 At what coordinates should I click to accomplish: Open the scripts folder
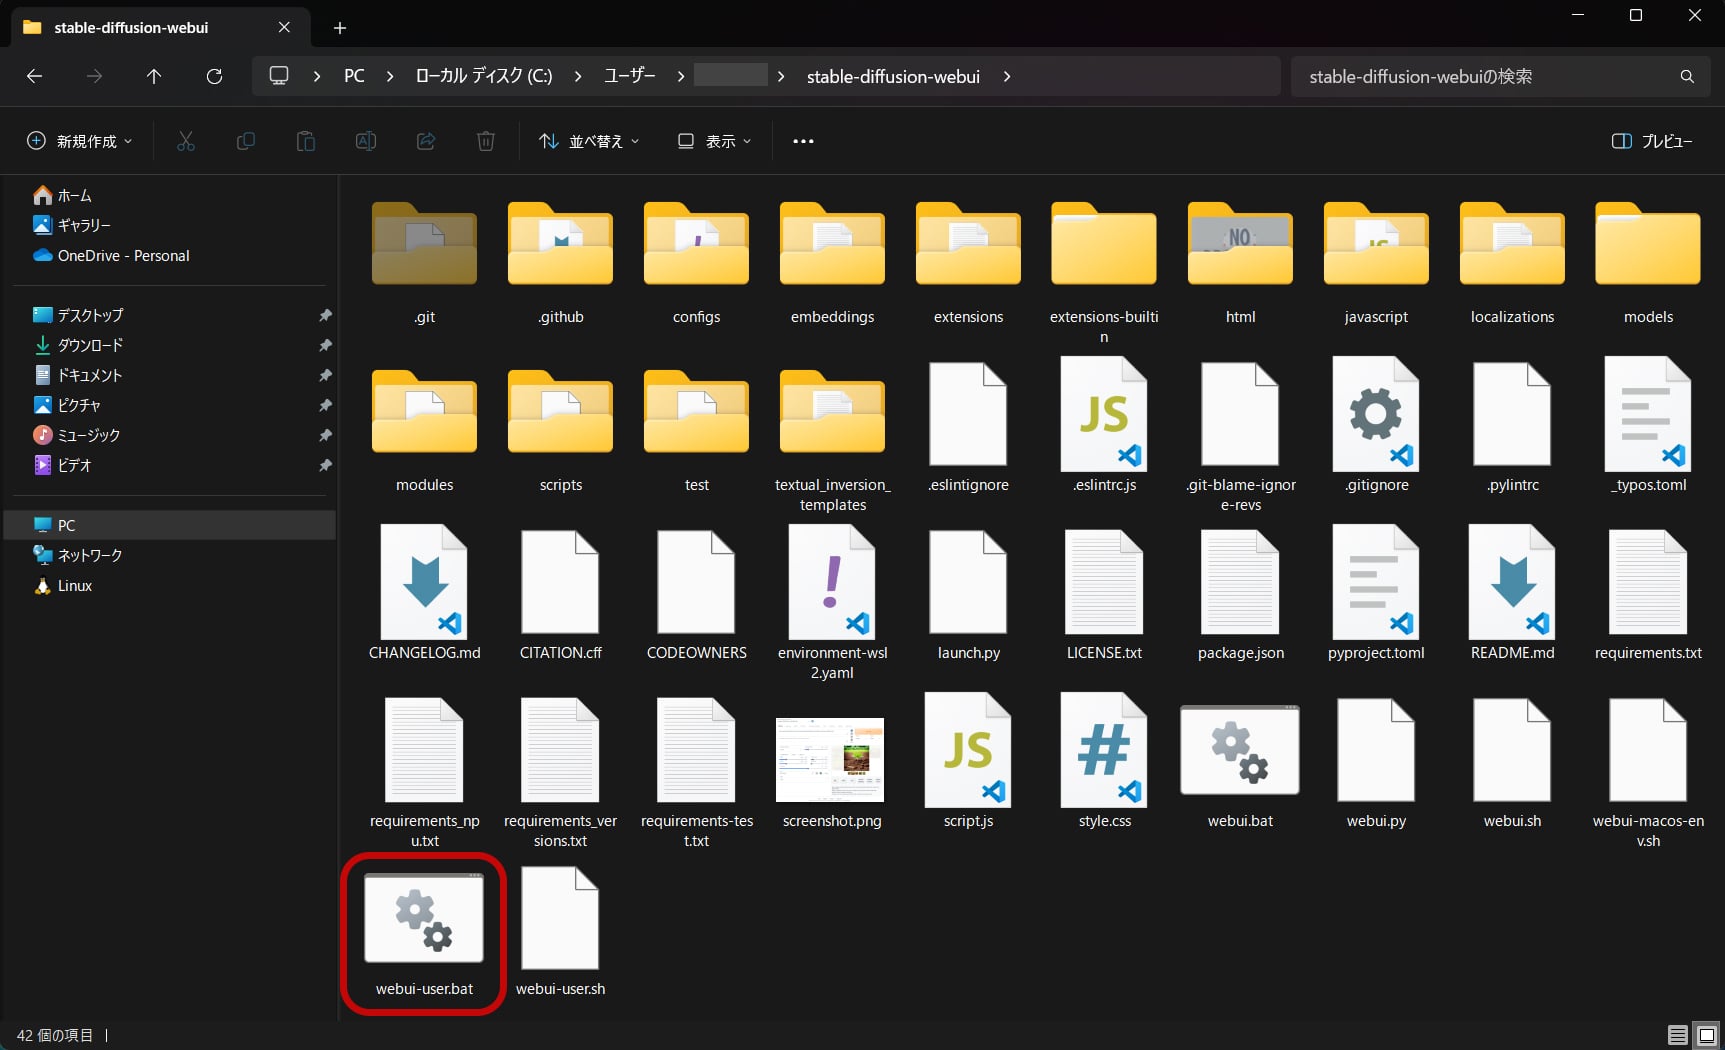pos(560,430)
